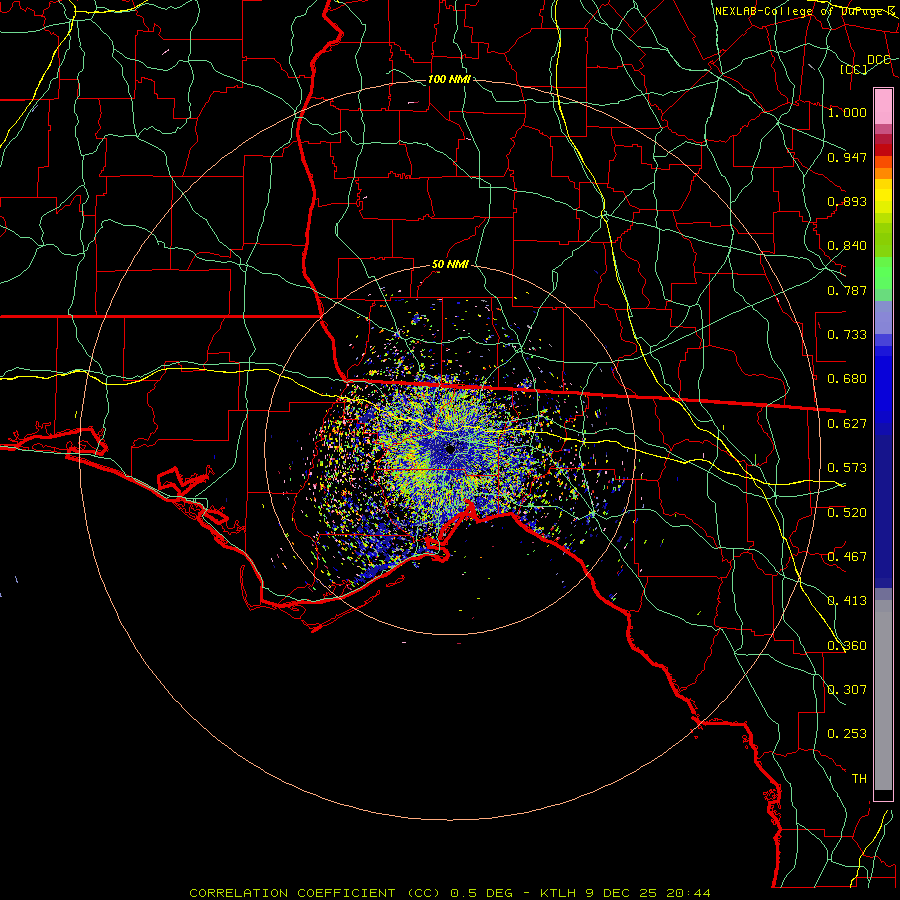Click the 0.307 scale value

[847, 690]
